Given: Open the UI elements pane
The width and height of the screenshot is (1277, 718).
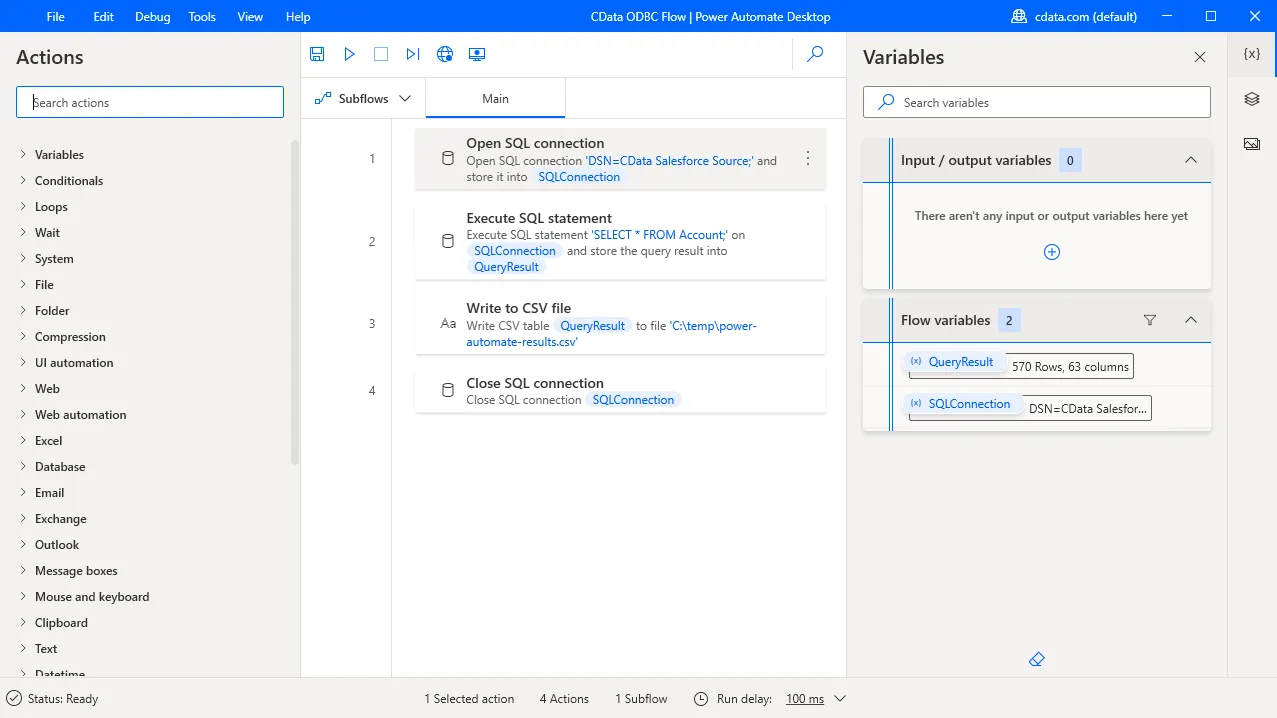Looking at the screenshot, I should click(x=1250, y=99).
